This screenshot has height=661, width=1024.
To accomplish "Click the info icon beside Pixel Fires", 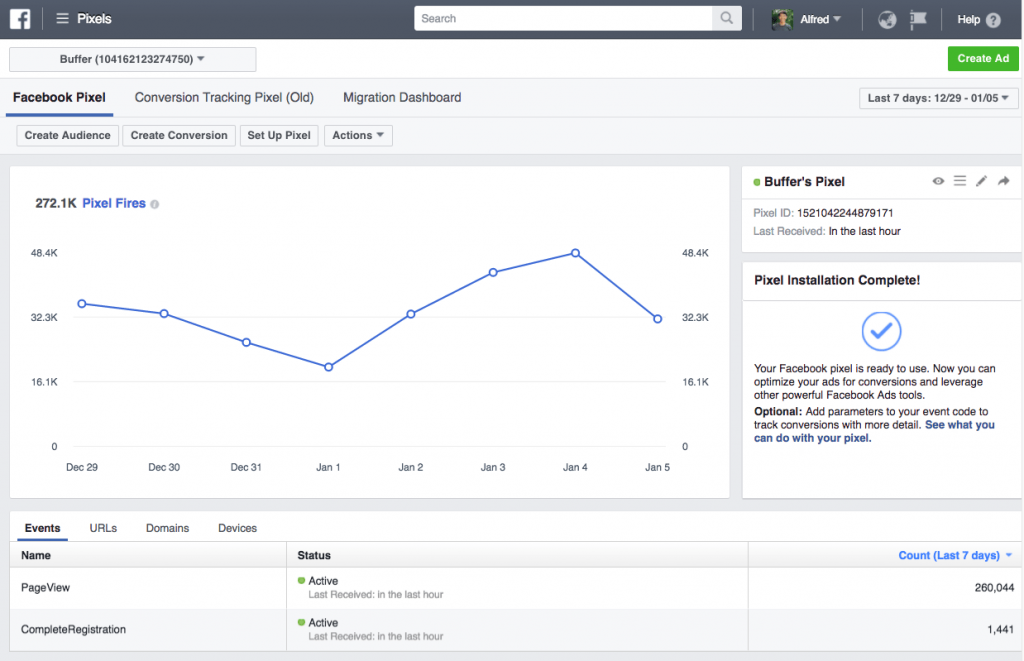I will 154,204.
